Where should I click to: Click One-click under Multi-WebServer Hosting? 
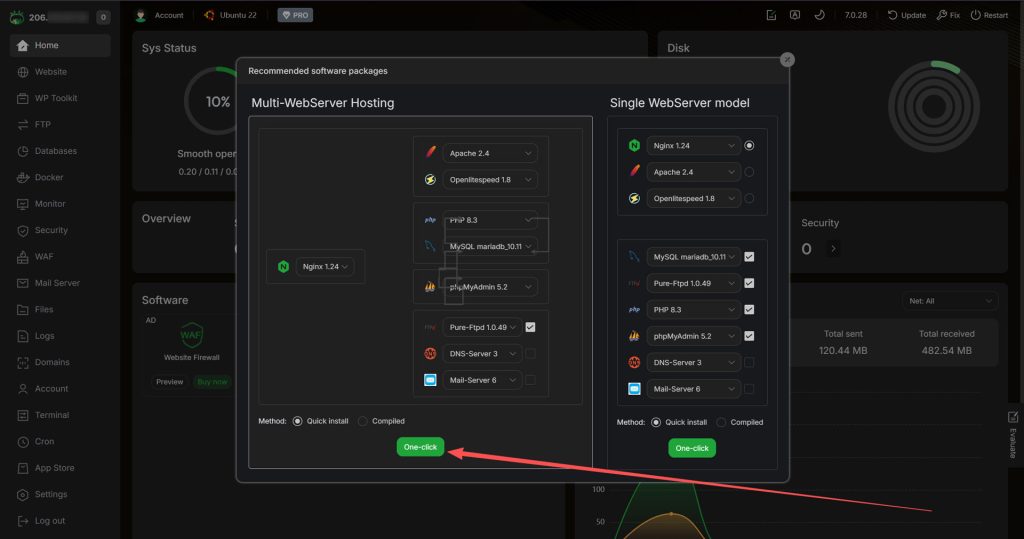coord(420,447)
